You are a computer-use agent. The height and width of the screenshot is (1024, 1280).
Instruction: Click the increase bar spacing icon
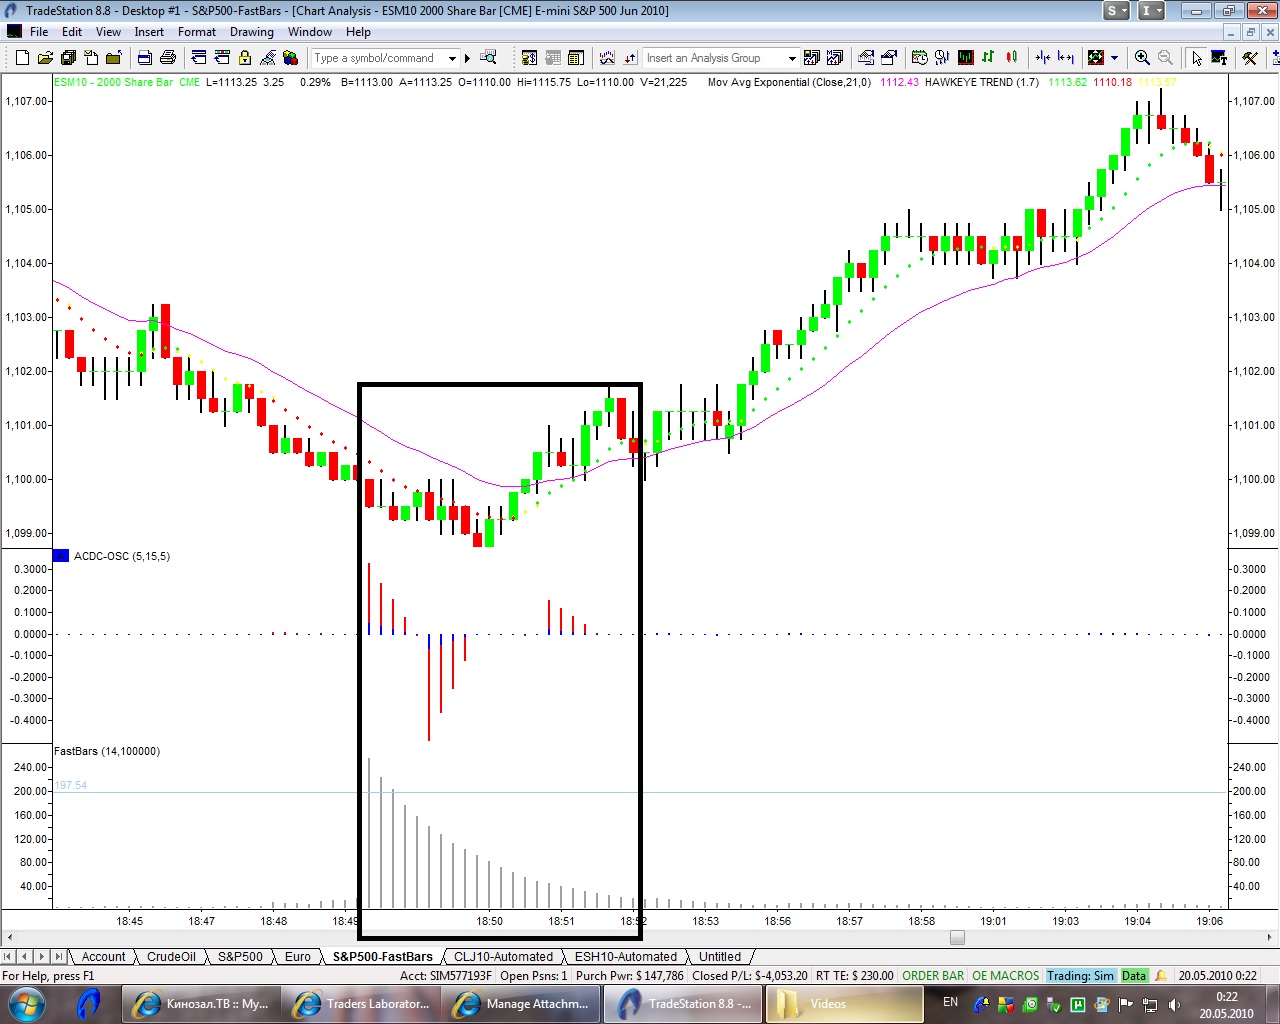pos(1066,57)
